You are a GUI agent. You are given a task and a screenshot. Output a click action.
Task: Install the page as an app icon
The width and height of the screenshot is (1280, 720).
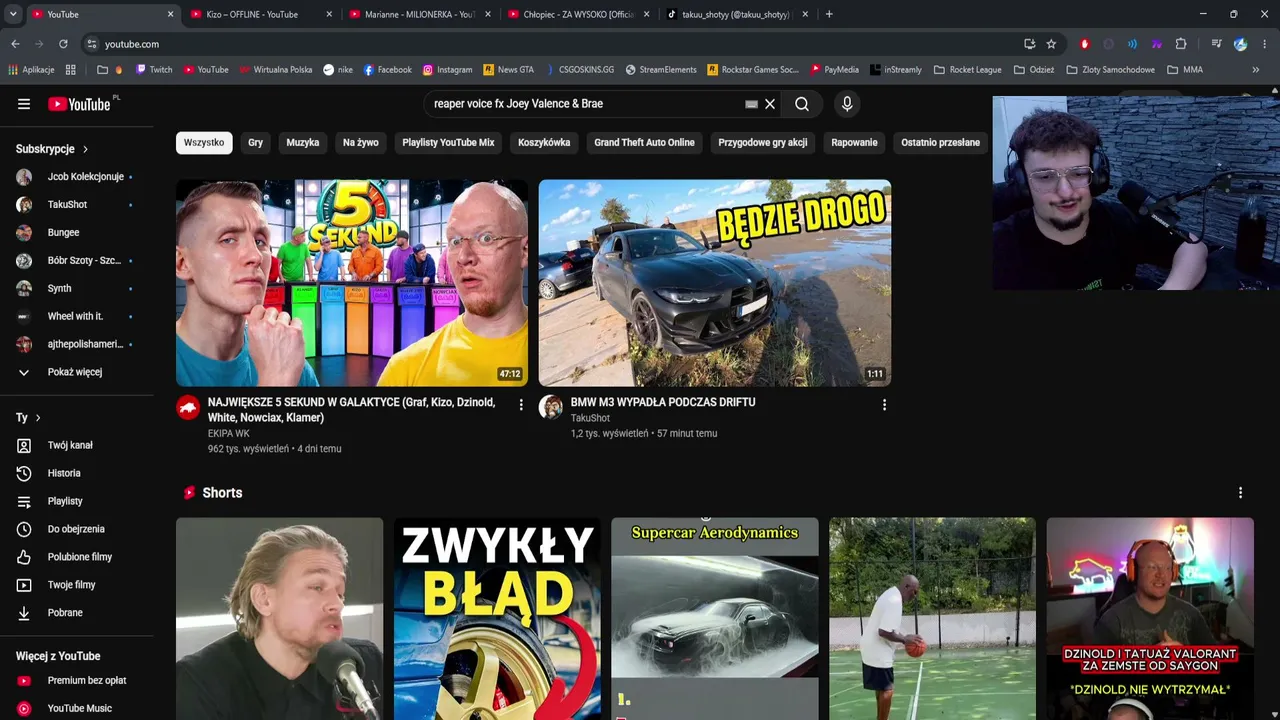(1029, 44)
